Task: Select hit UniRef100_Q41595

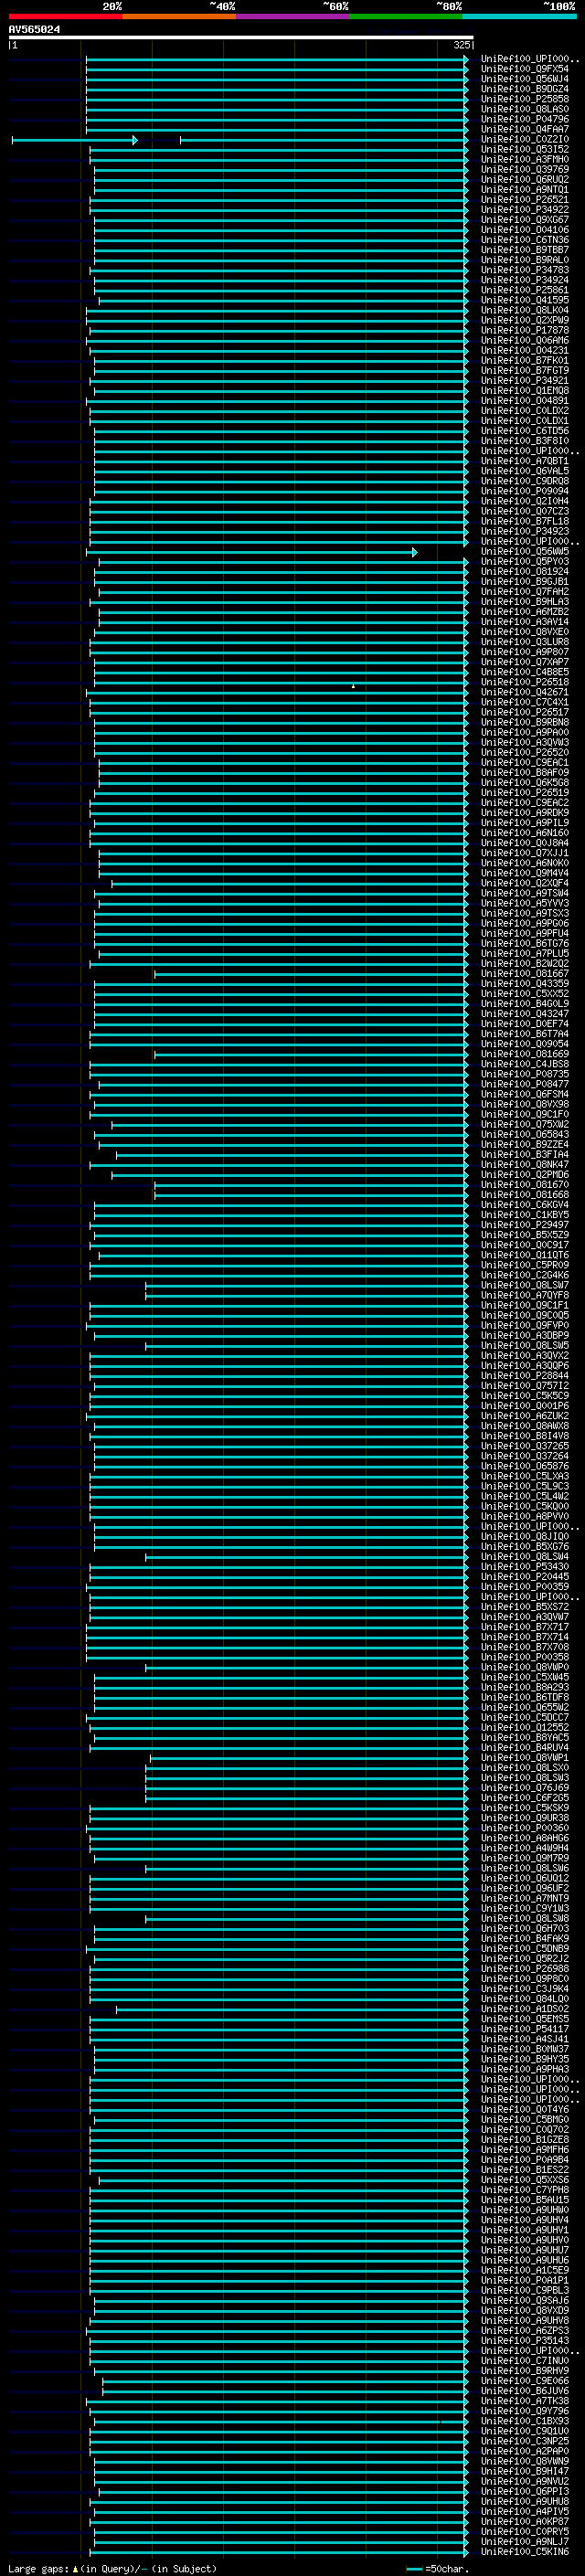Action: point(524,300)
